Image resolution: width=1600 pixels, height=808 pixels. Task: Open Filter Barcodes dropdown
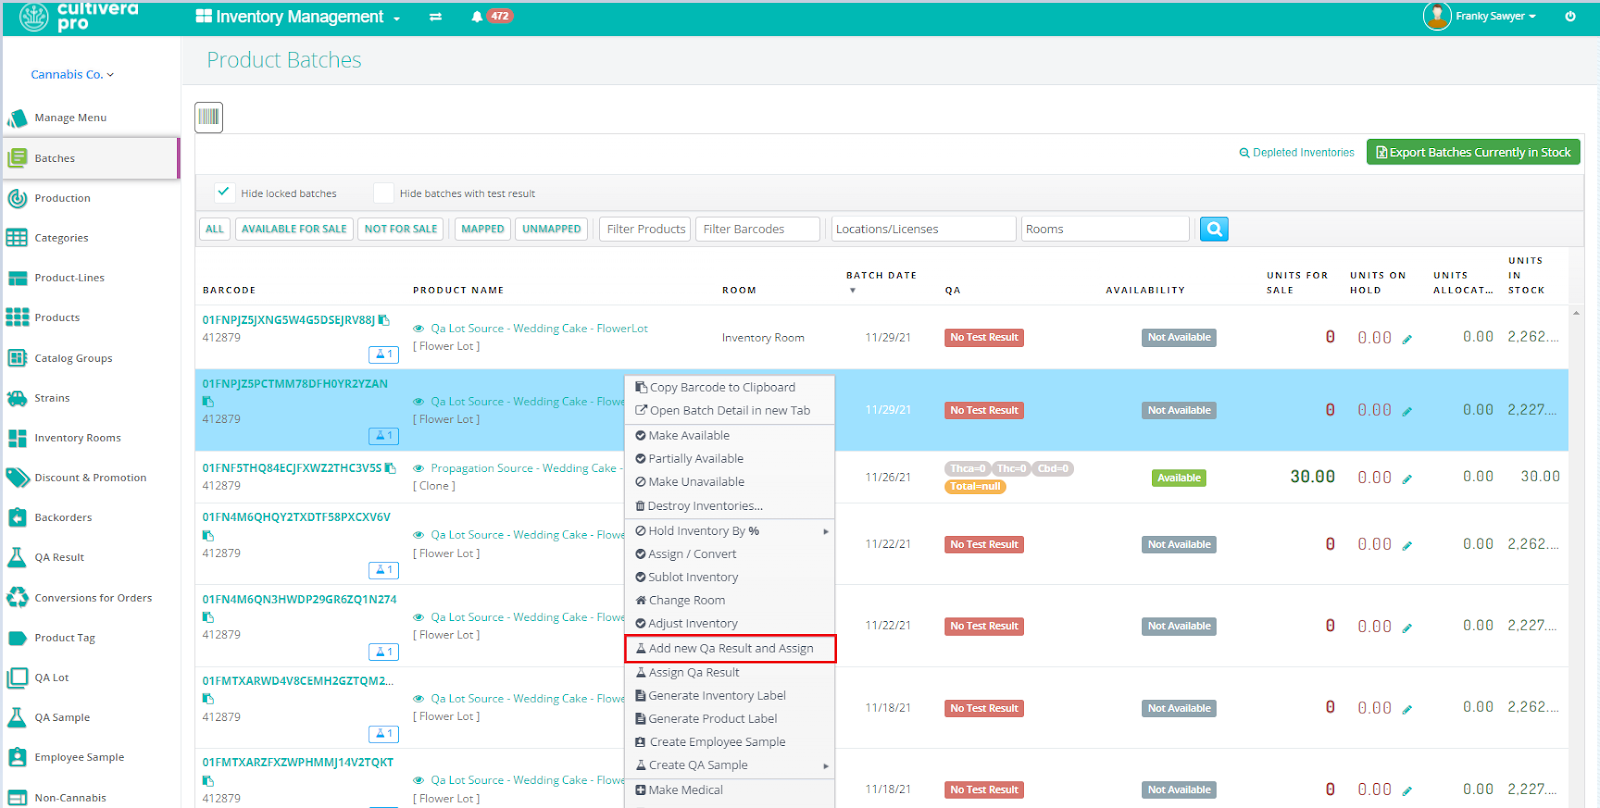tap(757, 229)
